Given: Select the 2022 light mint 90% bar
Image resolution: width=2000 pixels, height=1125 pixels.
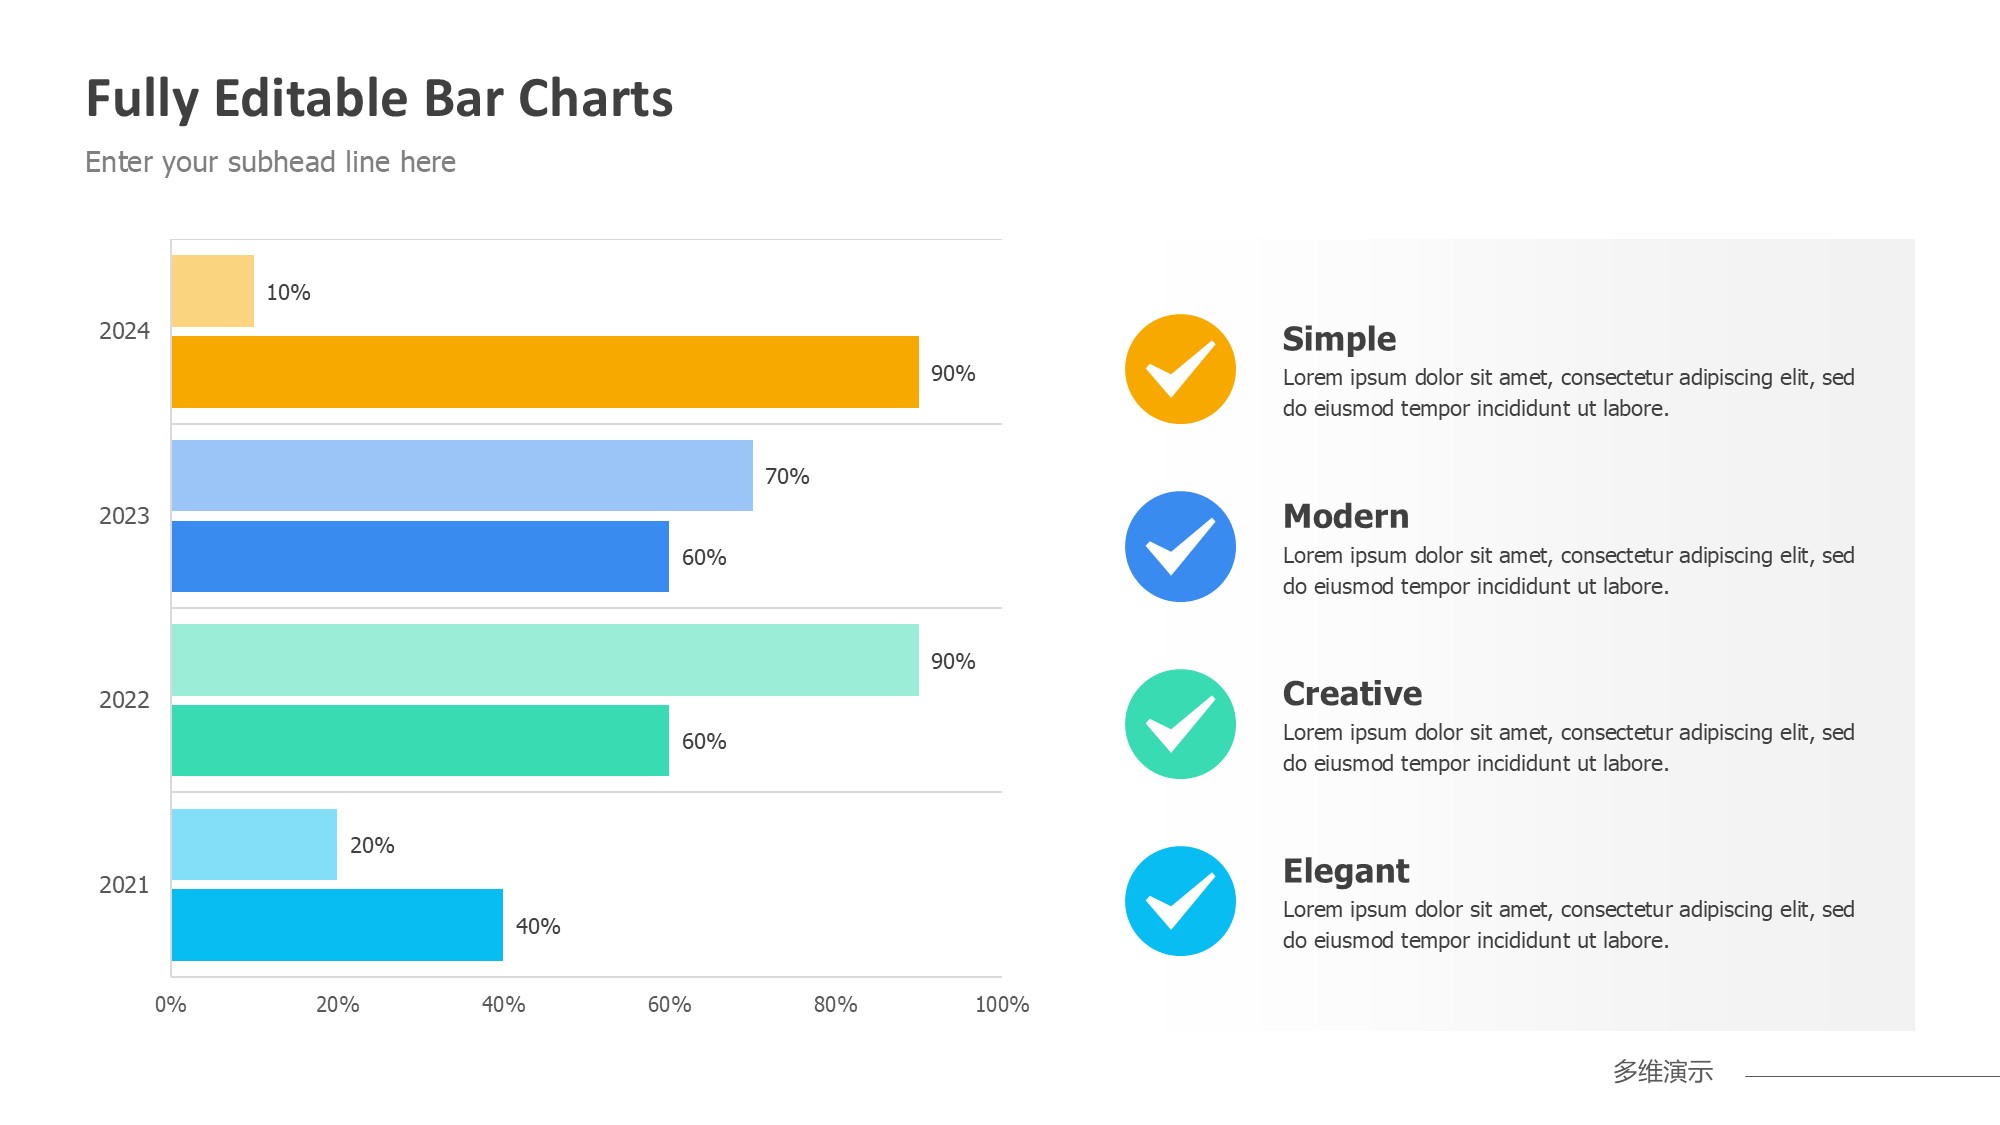Looking at the screenshot, I should pos(545,660).
